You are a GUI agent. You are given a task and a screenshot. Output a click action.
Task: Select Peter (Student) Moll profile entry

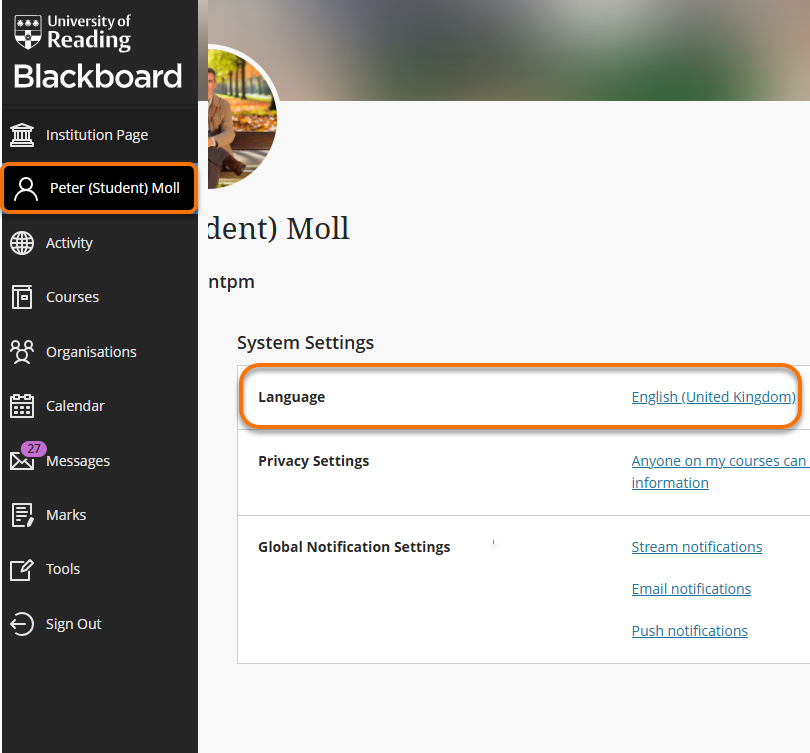click(114, 188)
